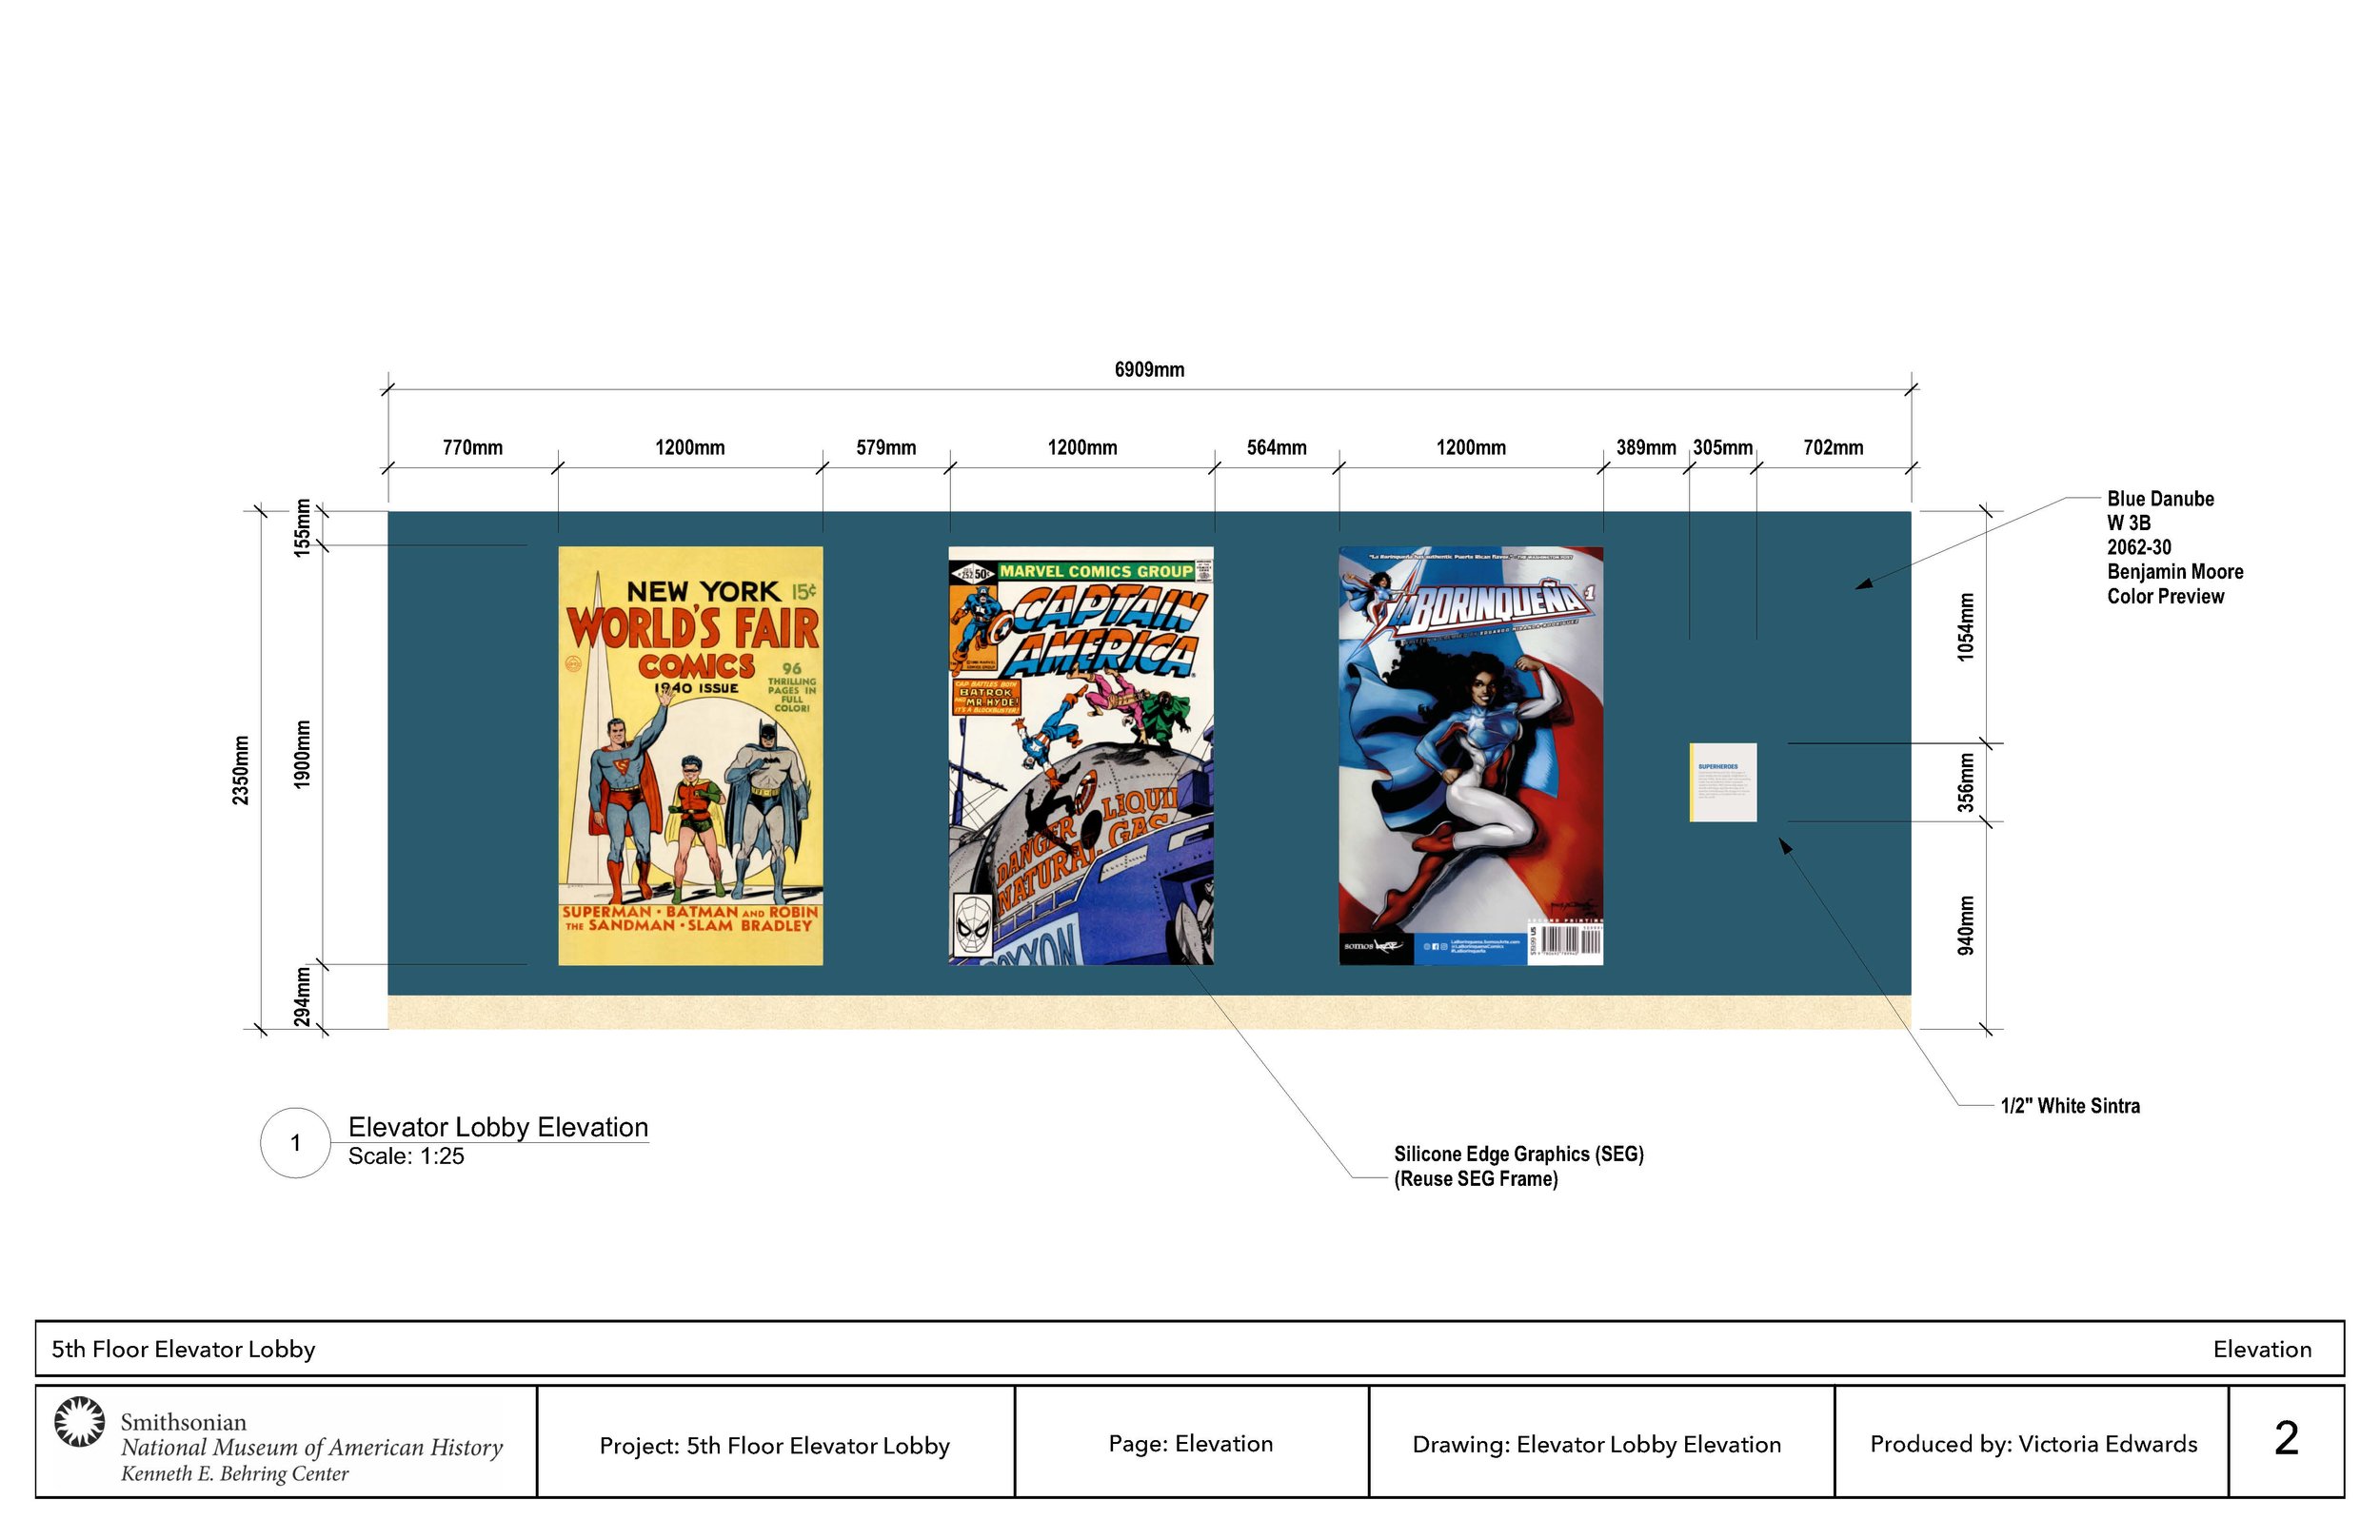2380x1540 pixels.
Task: Select the 6909mm overall dimension
Action: click(1149, 369)
